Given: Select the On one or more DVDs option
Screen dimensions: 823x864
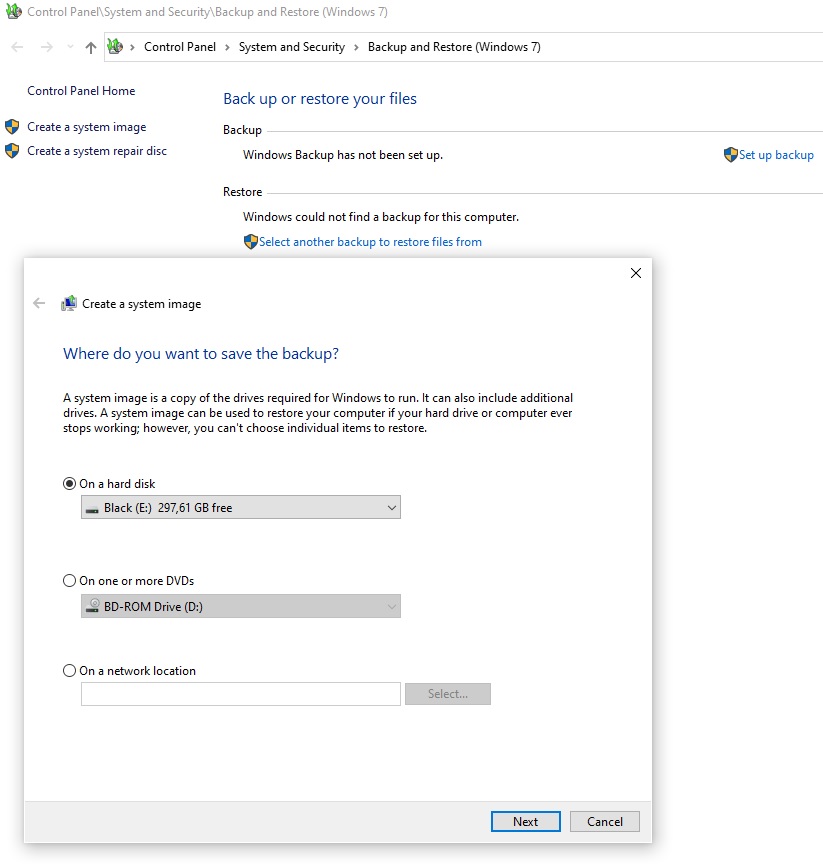Looking at the screenshot, I should click(69, 581).
